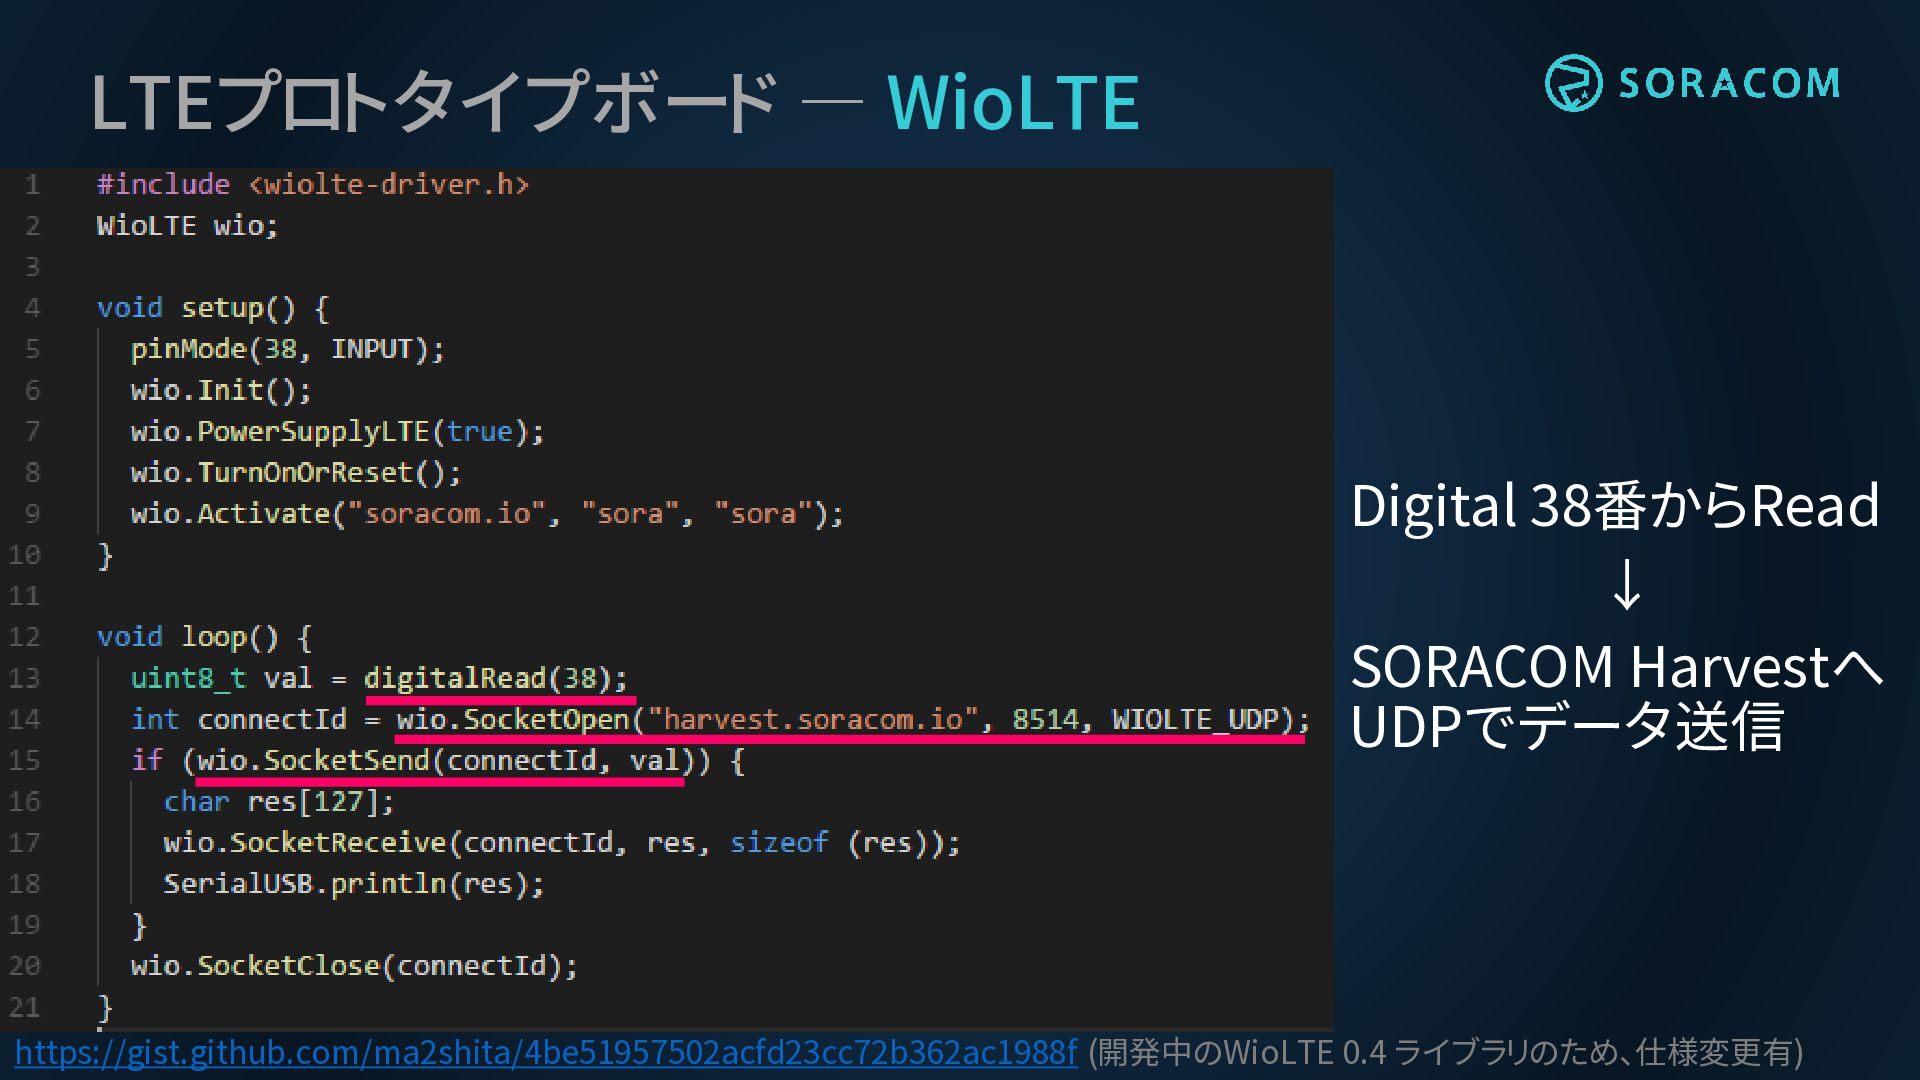
Task: Click the WIOLTE_UDP constant
Action: click(1195, 720)
